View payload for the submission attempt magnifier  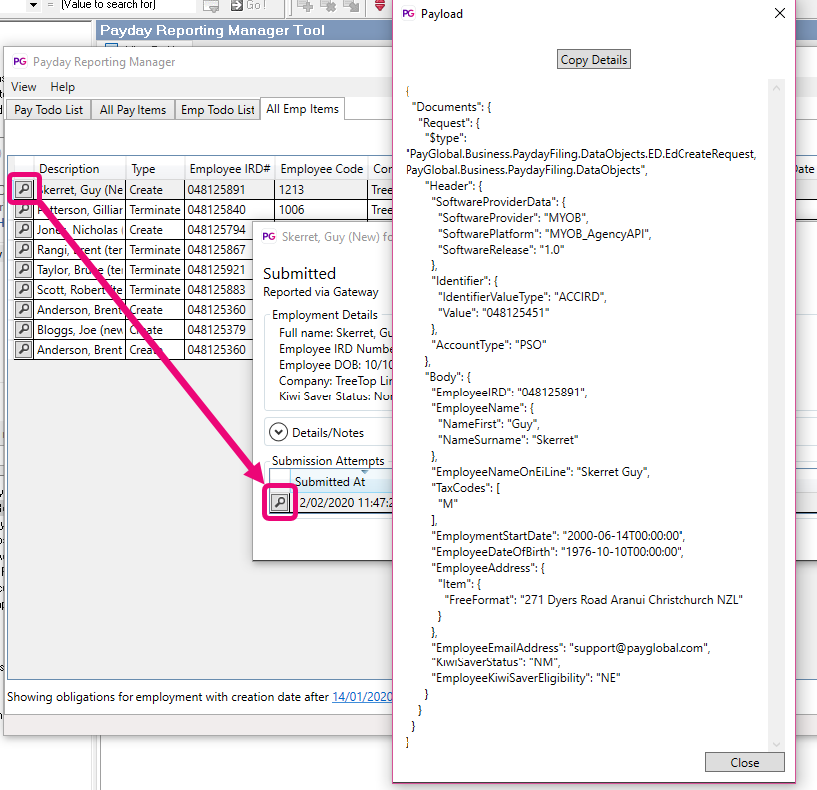[x=281, y=502]
